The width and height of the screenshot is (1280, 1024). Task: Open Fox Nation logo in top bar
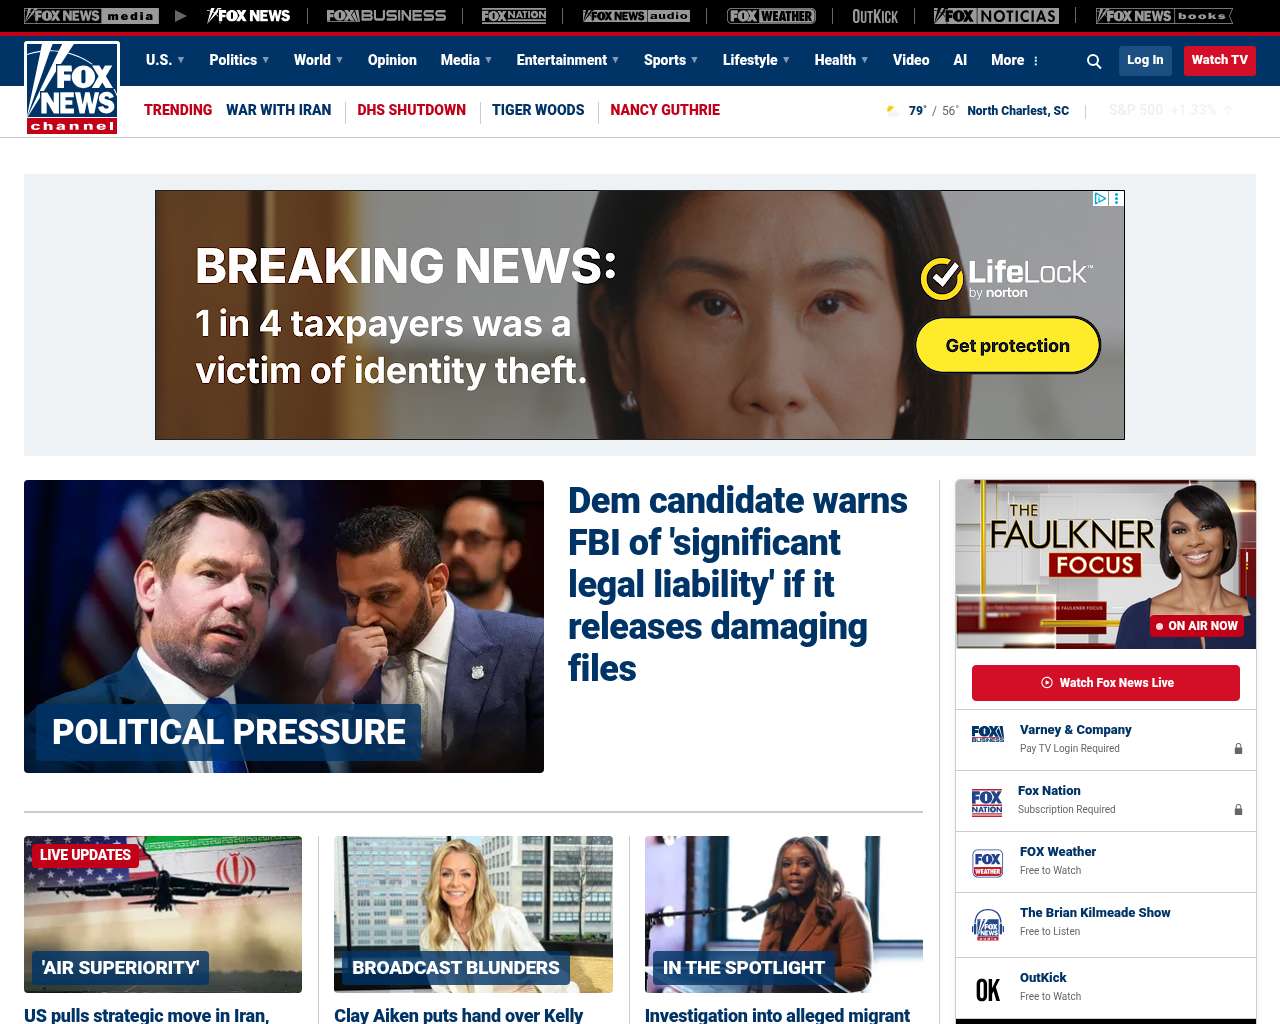pyautogui.click(x=514, y=16)
